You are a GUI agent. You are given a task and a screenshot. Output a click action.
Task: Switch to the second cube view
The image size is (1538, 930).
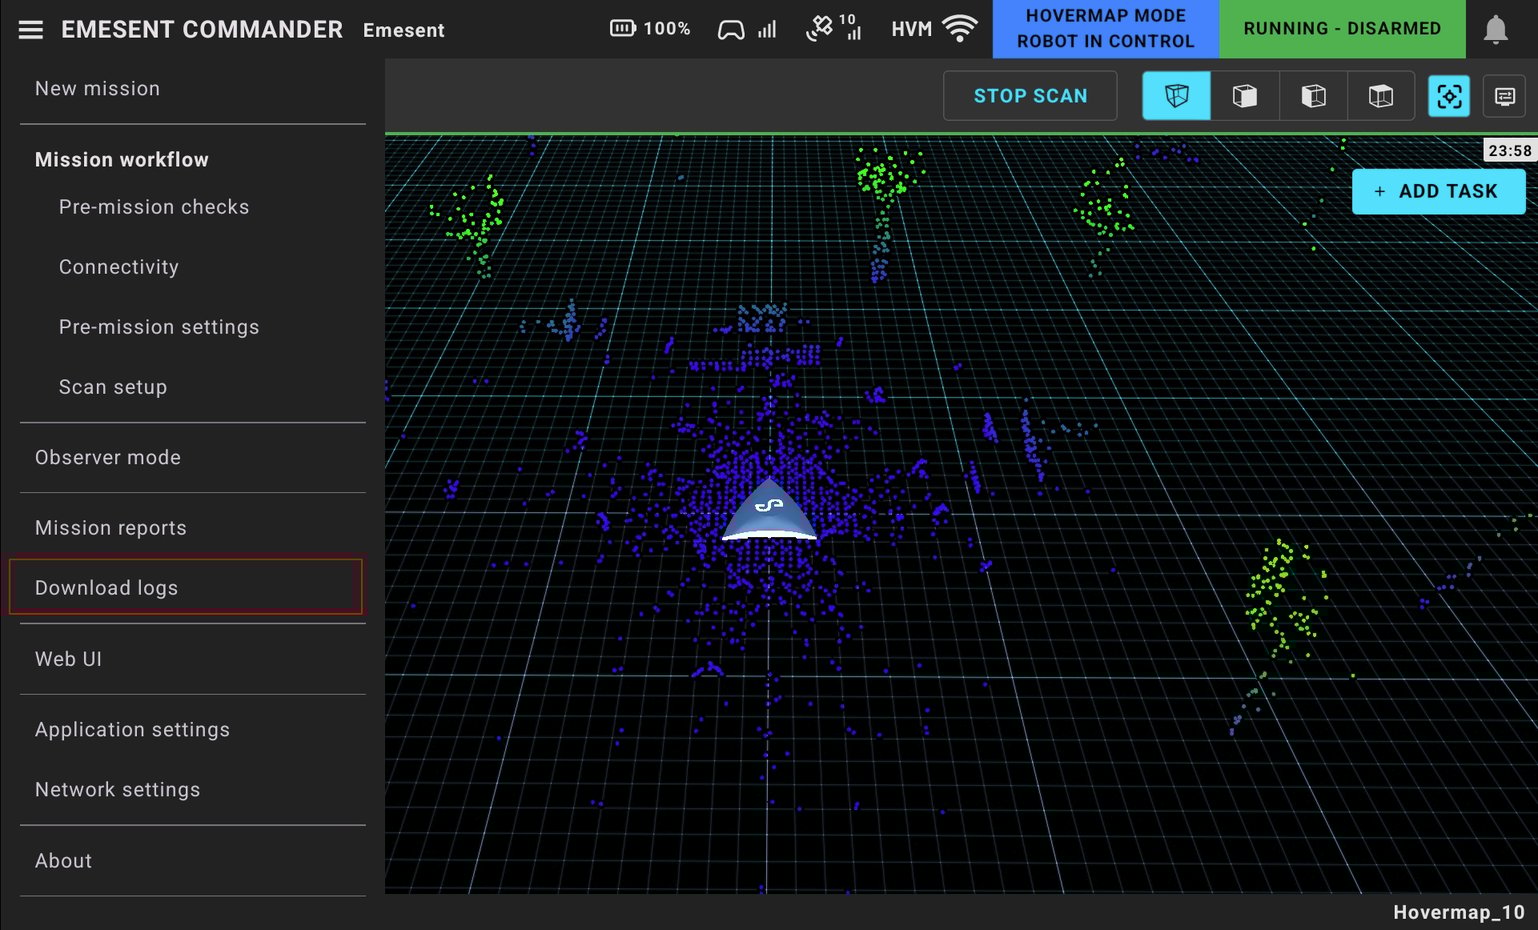click(1244, 96)
